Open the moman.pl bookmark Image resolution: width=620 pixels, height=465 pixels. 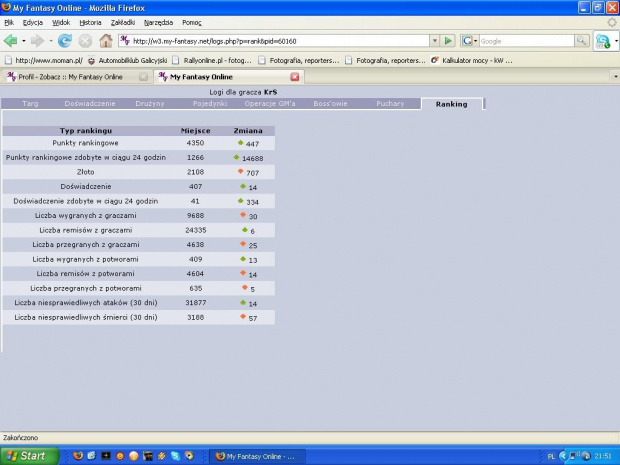coord(44,60)
